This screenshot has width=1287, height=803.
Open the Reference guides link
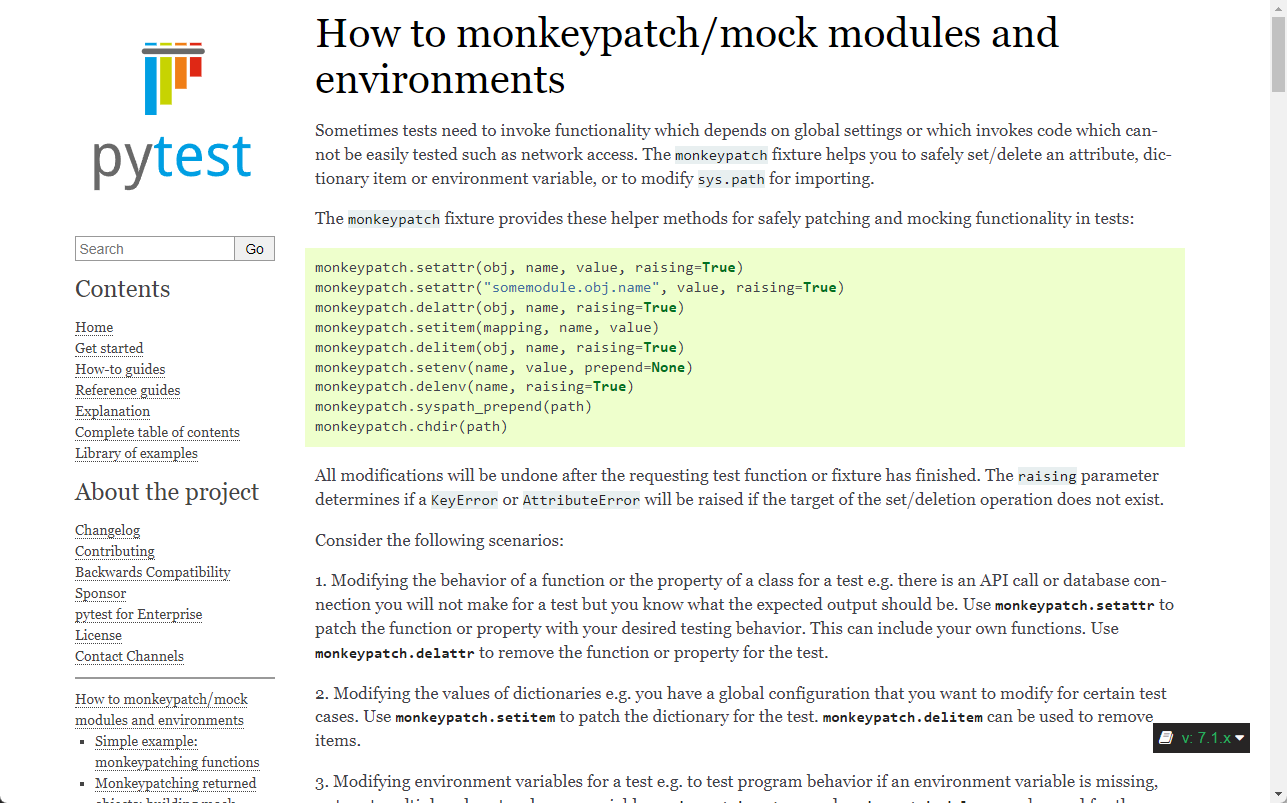pyautogui.click(x=128, y=390)
